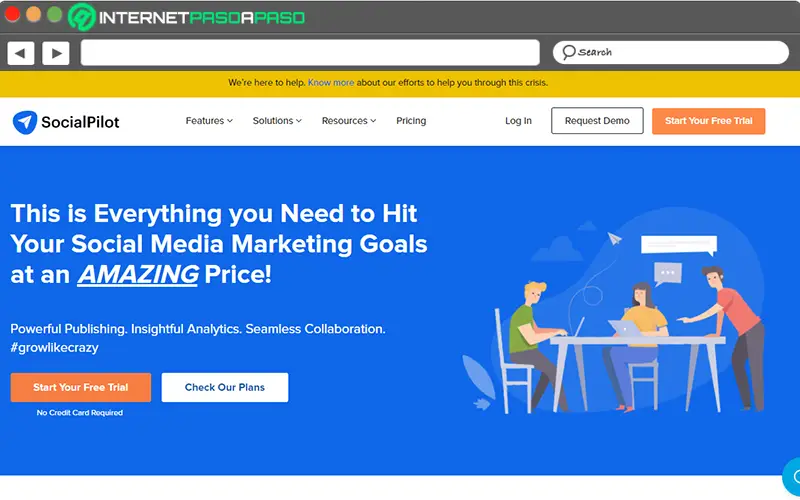The height and width of the screenshot is (500, 800).
Task: Click the browser back arrow button
Action: pyautogui.click(x=21, y=53)
